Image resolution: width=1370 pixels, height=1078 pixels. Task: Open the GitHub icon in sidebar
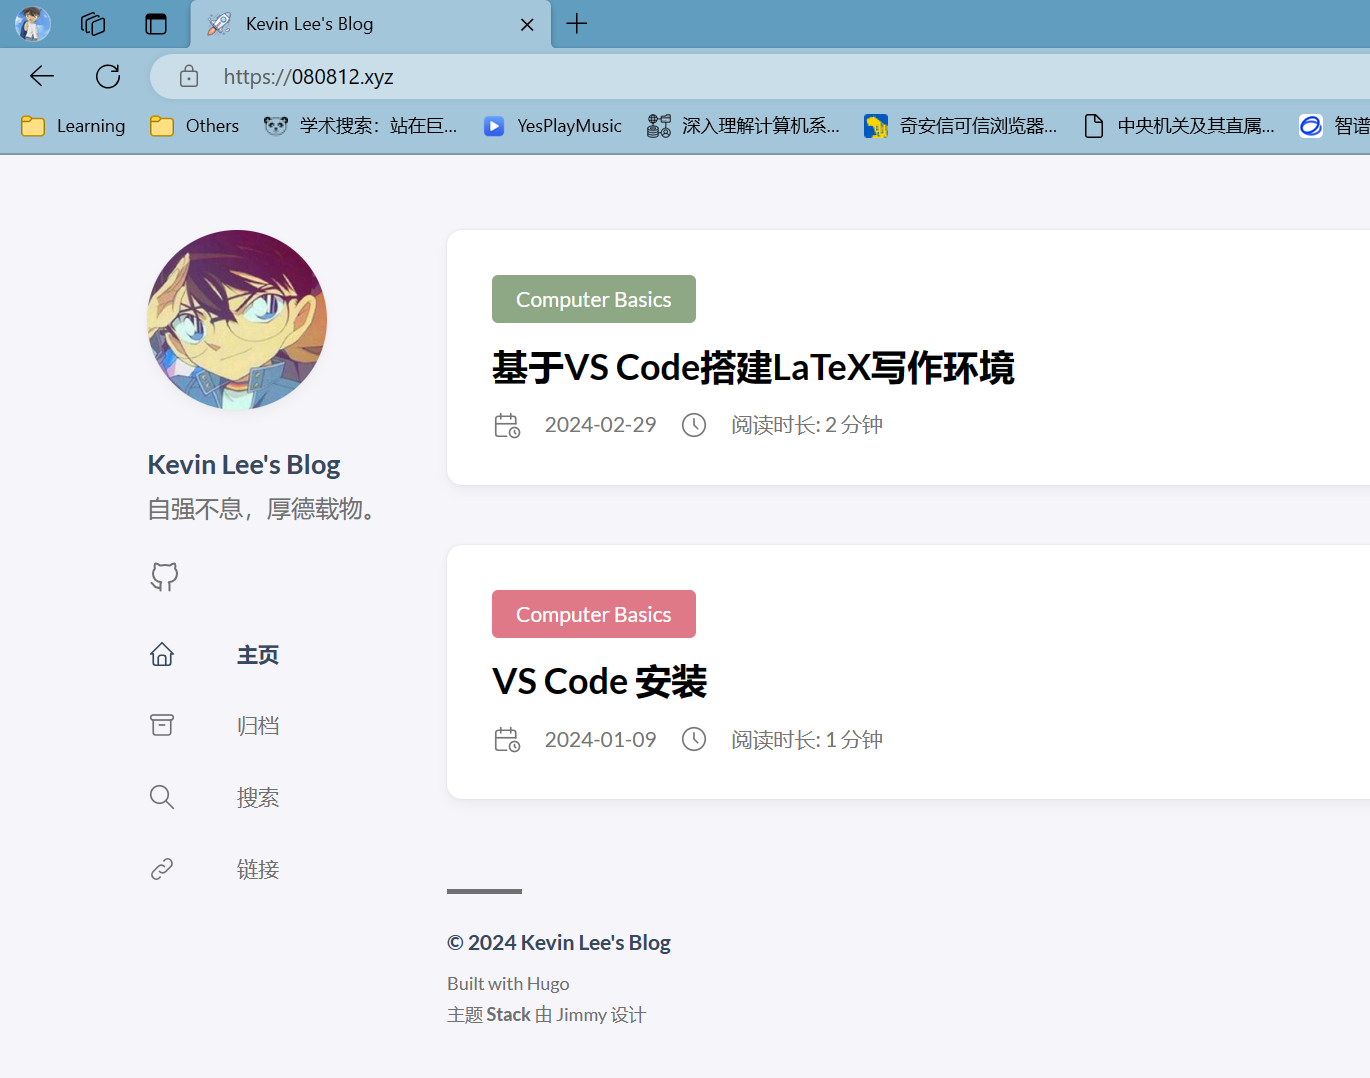(164, 576)
